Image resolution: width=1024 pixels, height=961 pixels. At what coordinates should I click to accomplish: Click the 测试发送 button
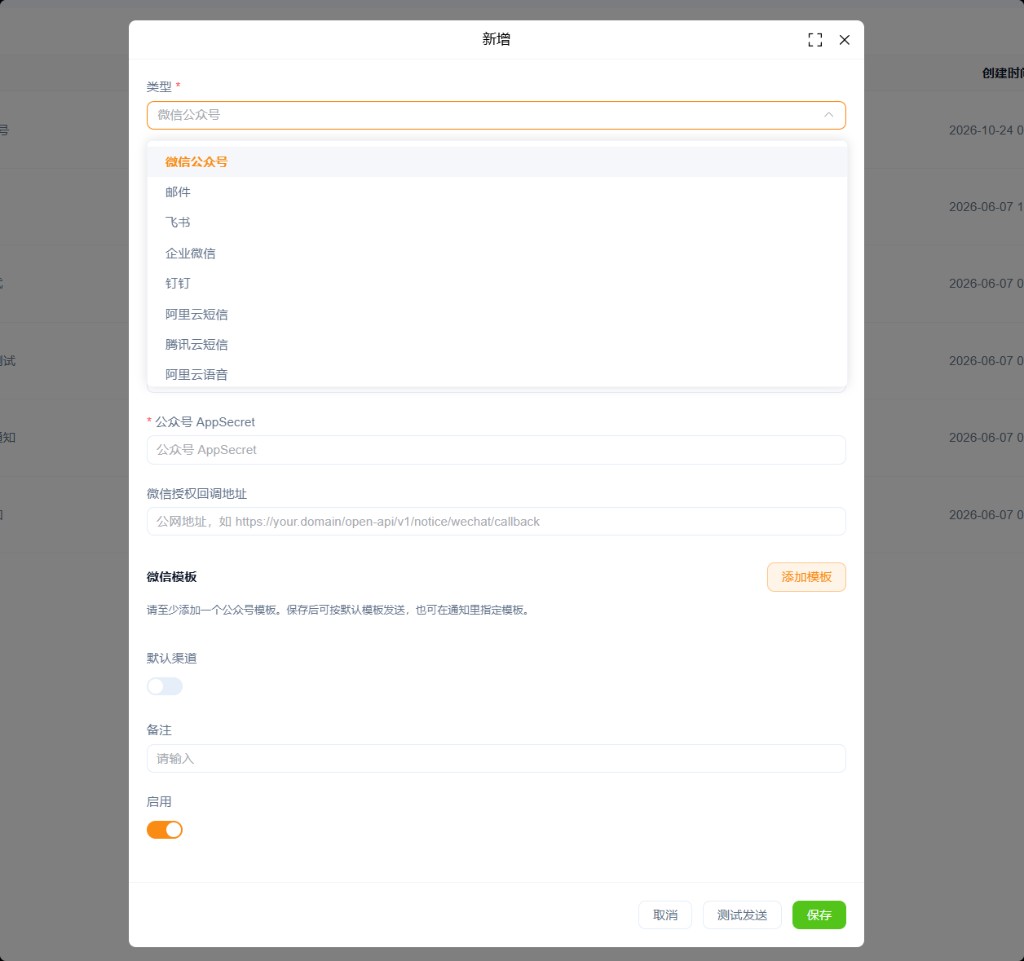[742, 915]
